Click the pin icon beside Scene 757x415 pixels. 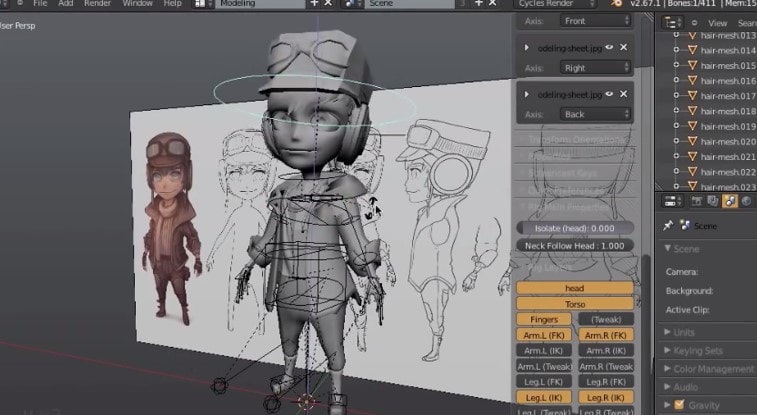click(667, 226)
